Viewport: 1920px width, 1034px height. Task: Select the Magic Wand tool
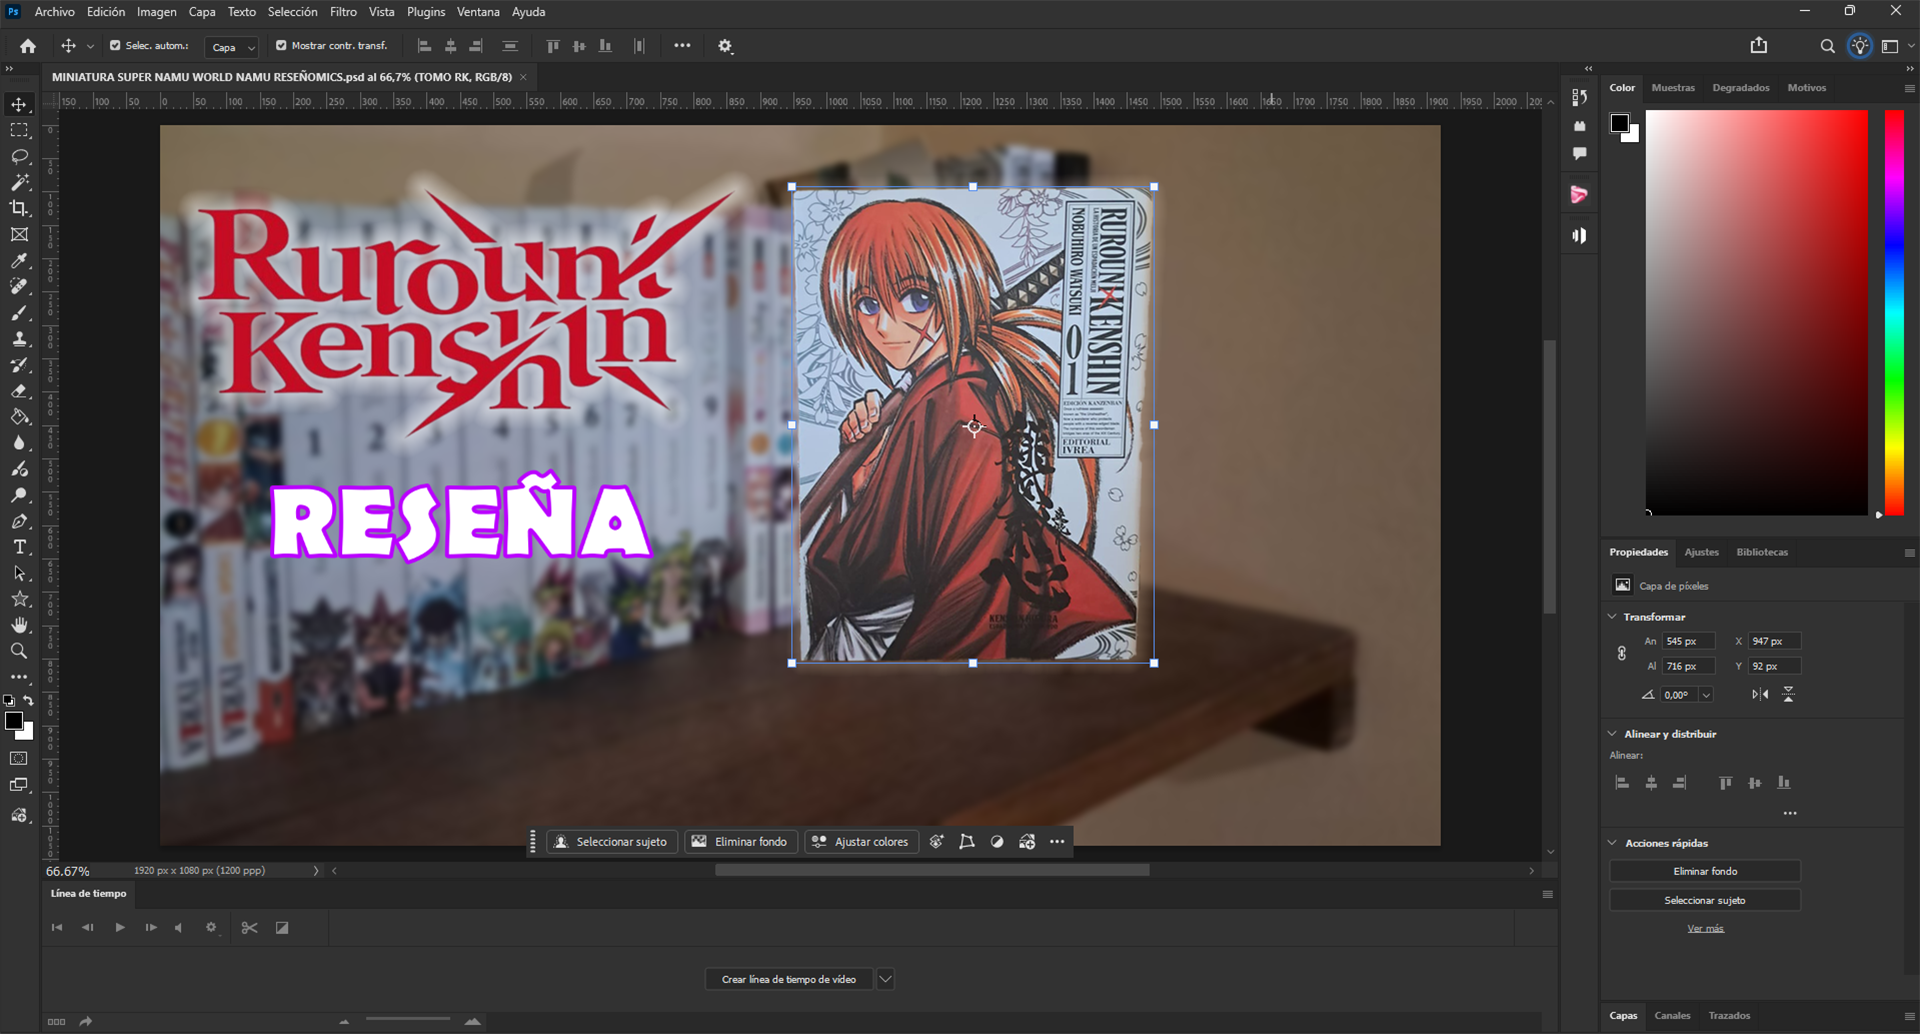tap(19, 183)
